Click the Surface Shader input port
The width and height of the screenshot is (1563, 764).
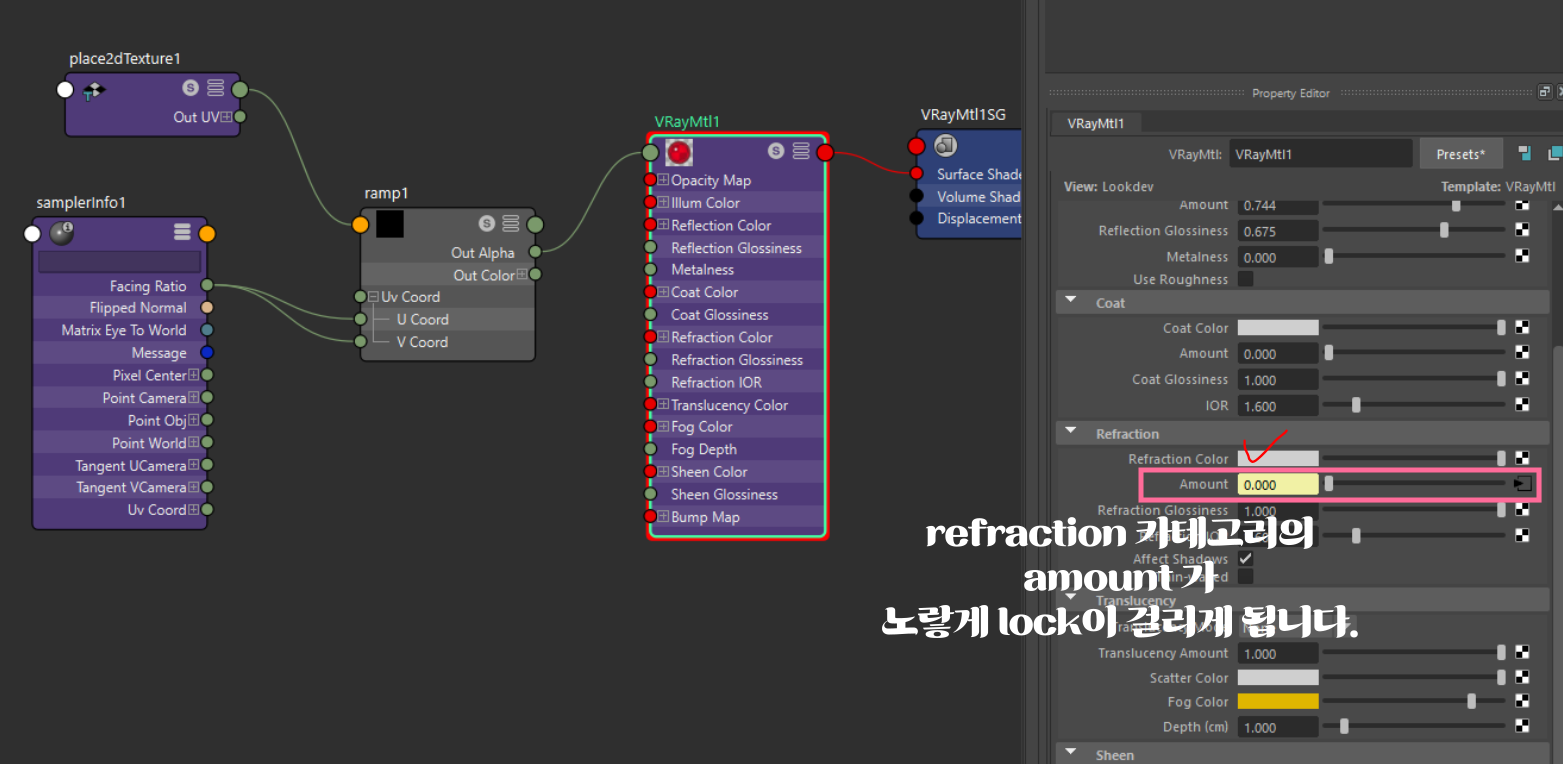pyautogui.click(x=915, y=174)
